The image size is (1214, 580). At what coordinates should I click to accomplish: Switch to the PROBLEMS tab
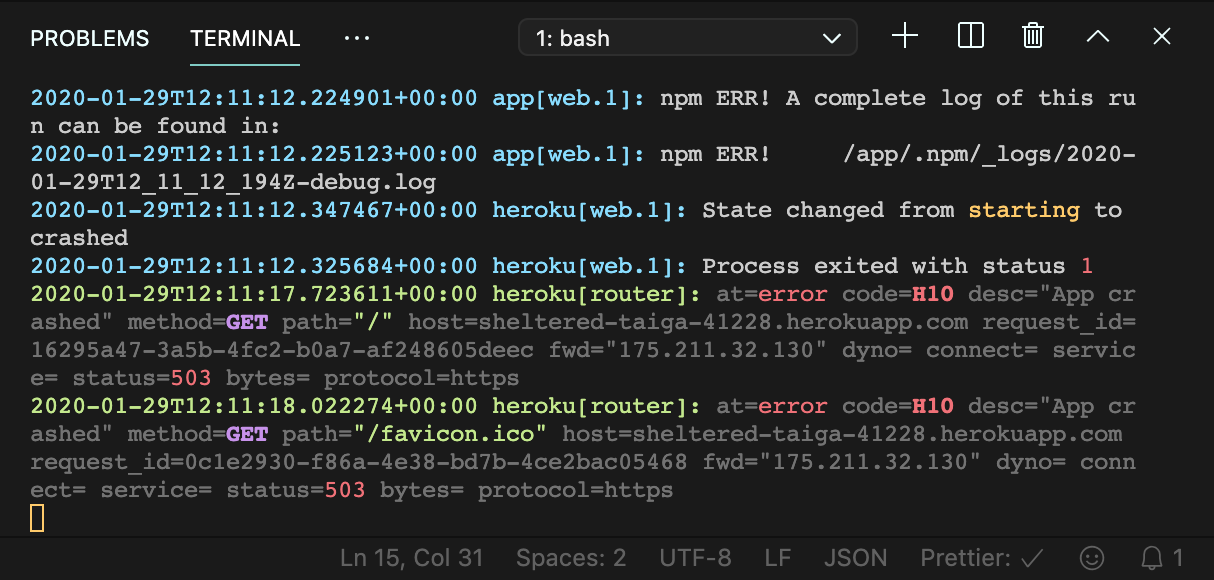[x=90, y=38]
